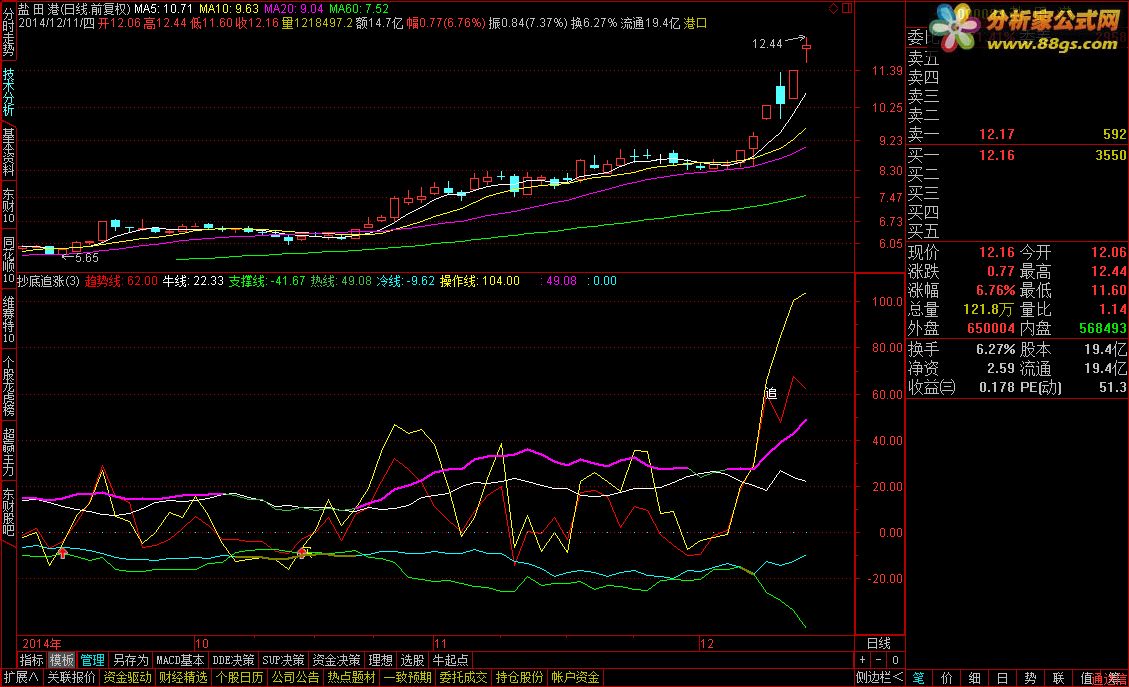This screenshot has width=1129, height=687.
Task: Open the 热点题材 tab
Action: click(351, 678)
